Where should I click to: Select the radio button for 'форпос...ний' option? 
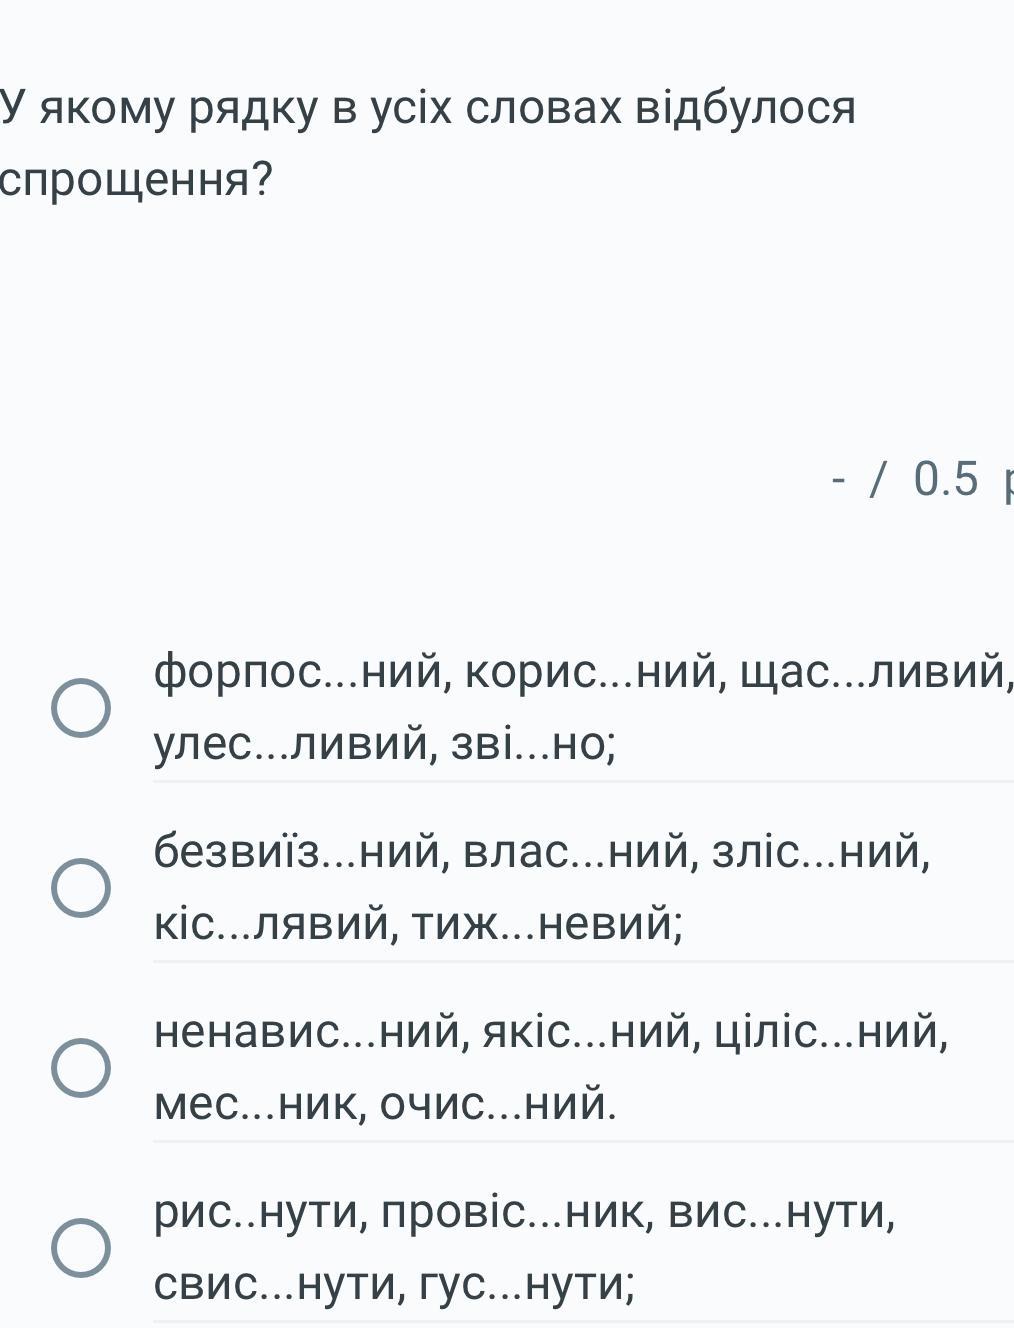[80, 707]
